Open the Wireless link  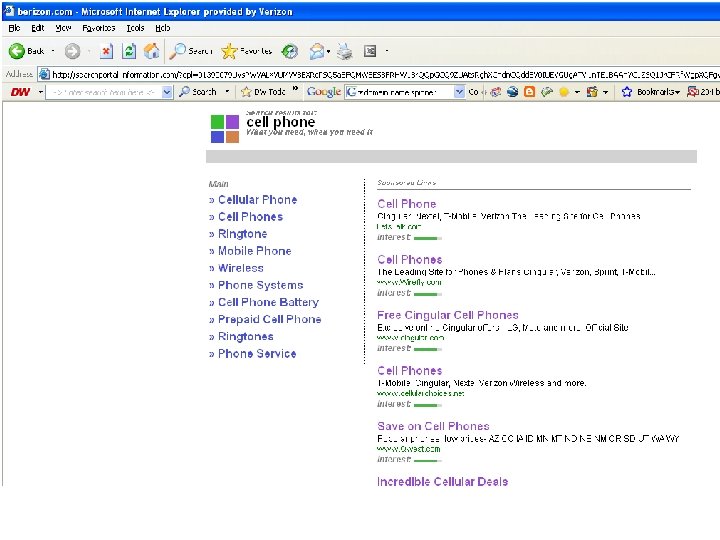(x=241, y=268)
